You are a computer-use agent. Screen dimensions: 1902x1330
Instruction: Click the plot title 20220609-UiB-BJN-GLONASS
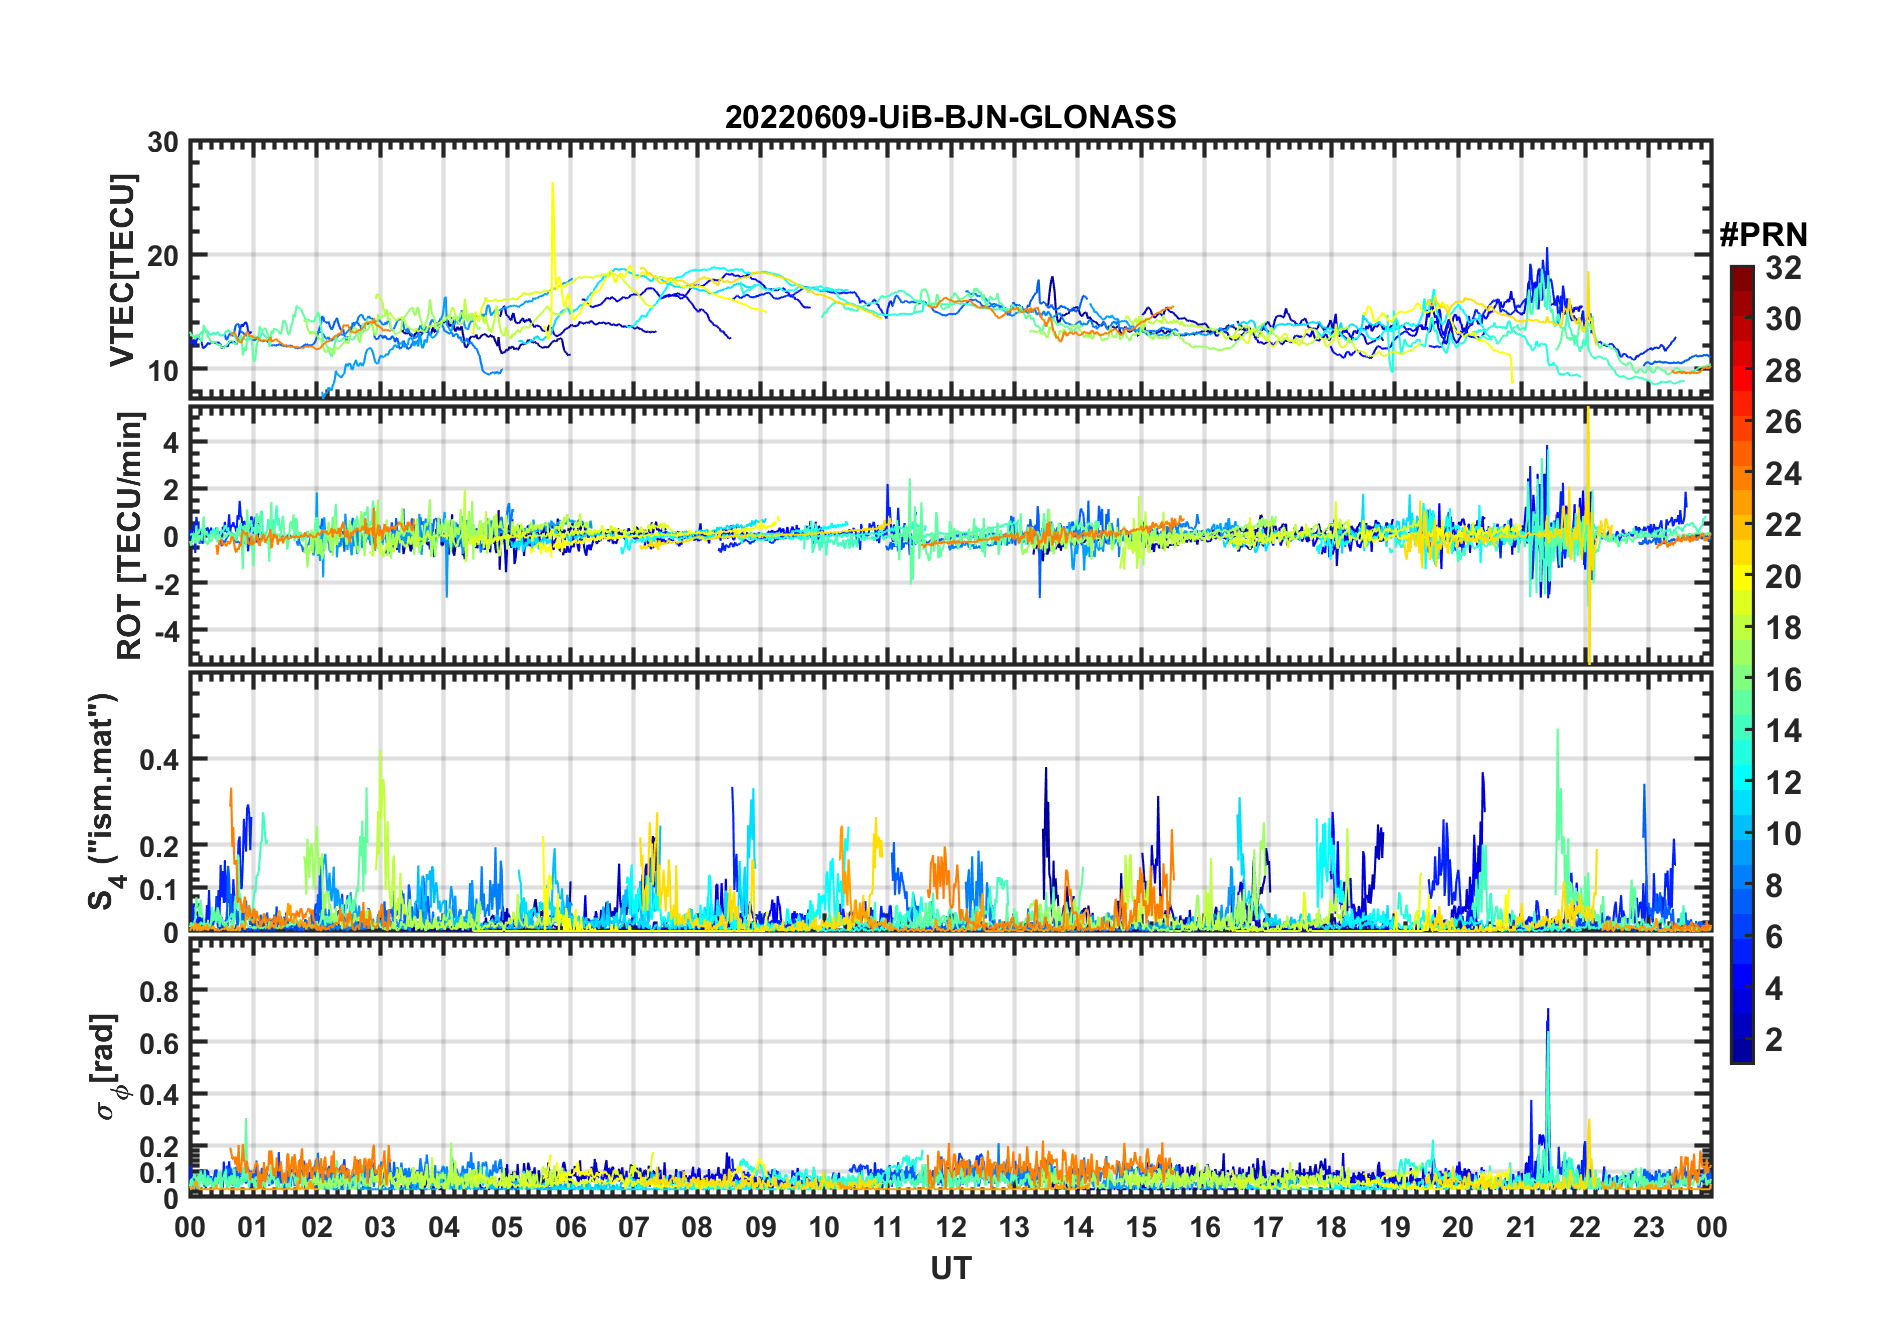[x=950, y=118]
